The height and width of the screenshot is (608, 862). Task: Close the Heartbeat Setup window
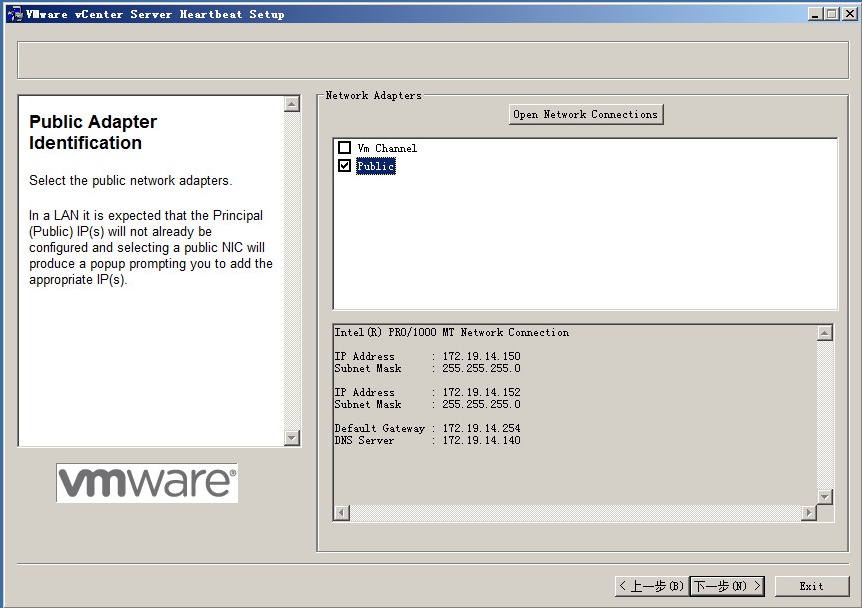pyautogui.click(x=850, y=14)
